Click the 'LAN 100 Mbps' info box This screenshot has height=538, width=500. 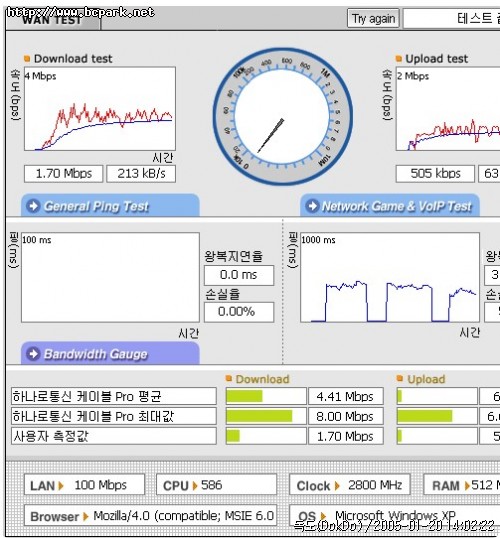coord(84,485)
